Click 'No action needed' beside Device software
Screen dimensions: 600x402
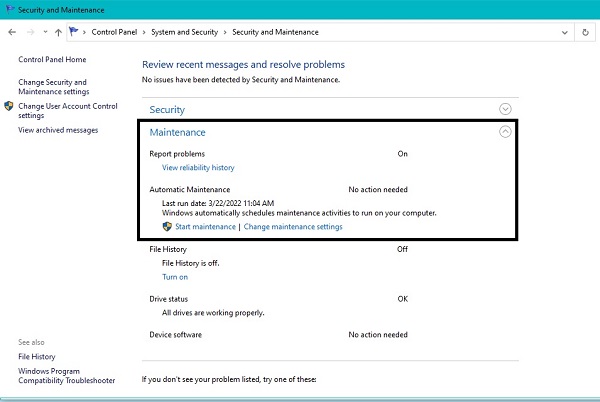[x=378, y=335]
